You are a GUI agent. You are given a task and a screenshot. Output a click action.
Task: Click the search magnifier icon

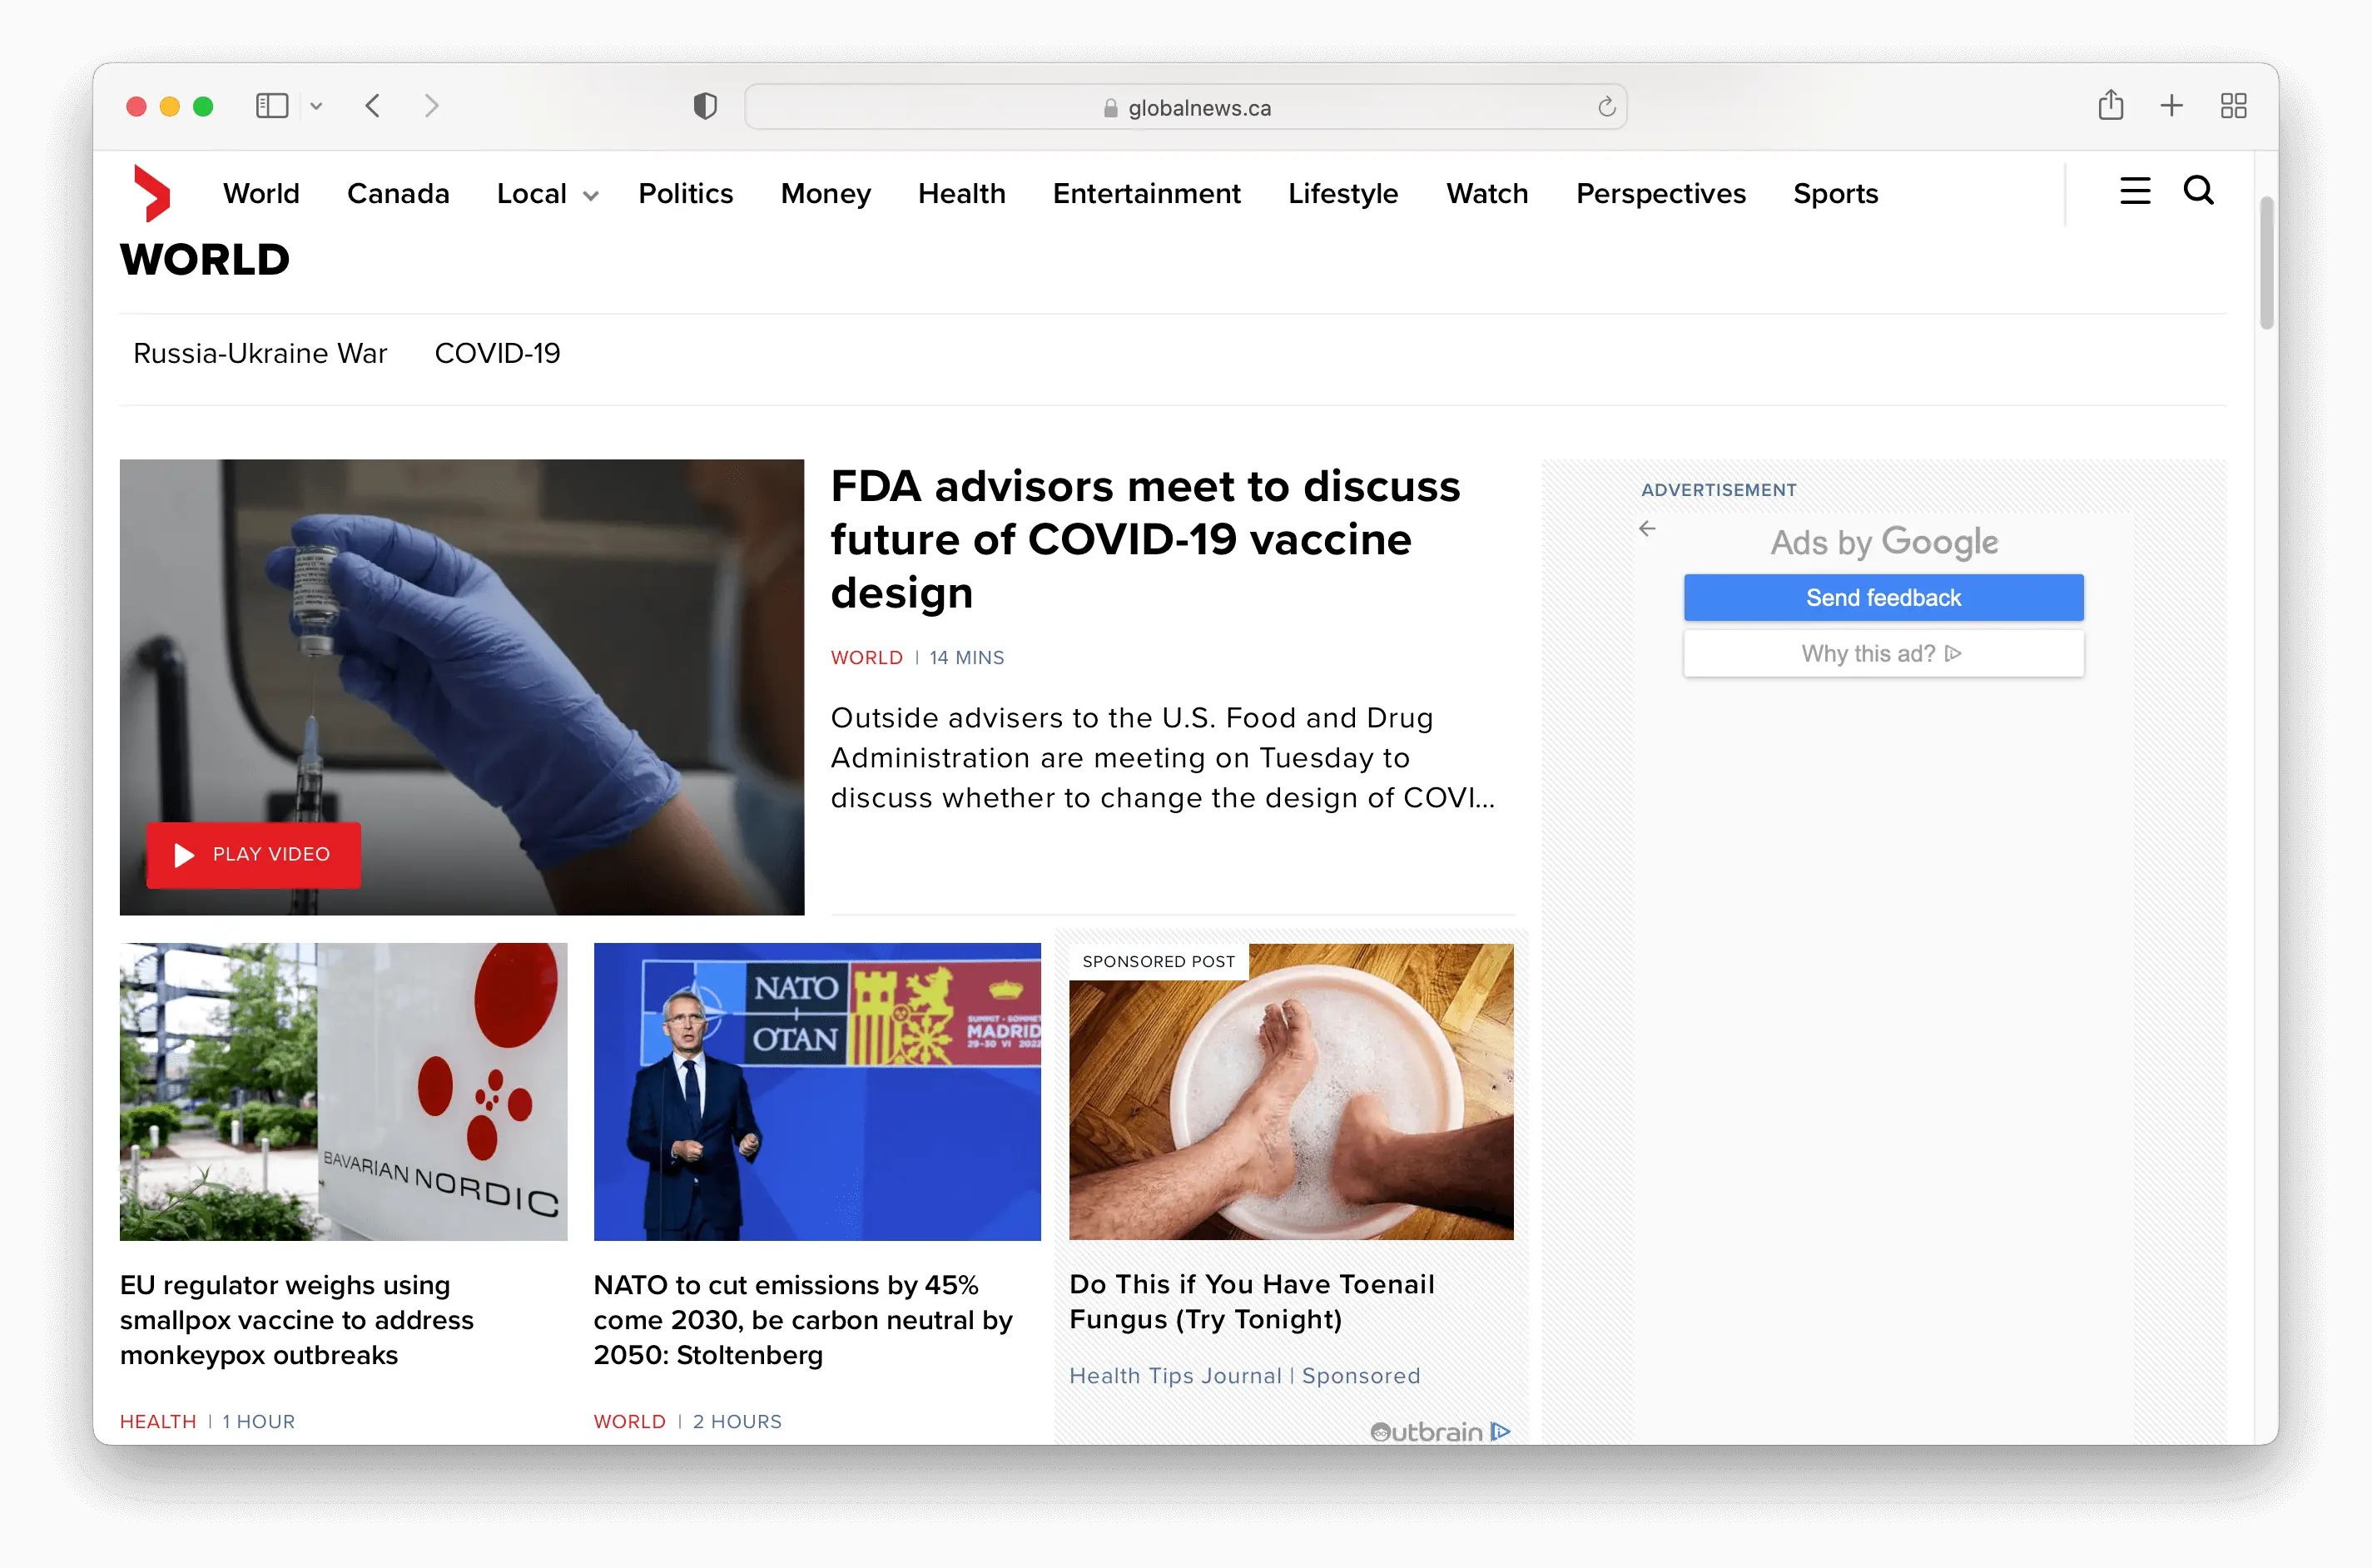pos(2198,190)
